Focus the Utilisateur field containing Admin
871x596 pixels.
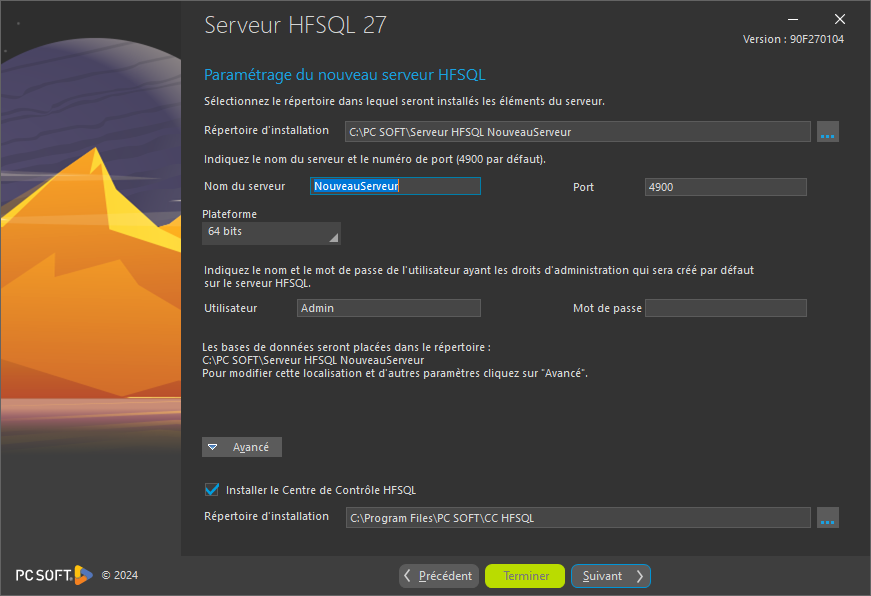pos(389,308)
